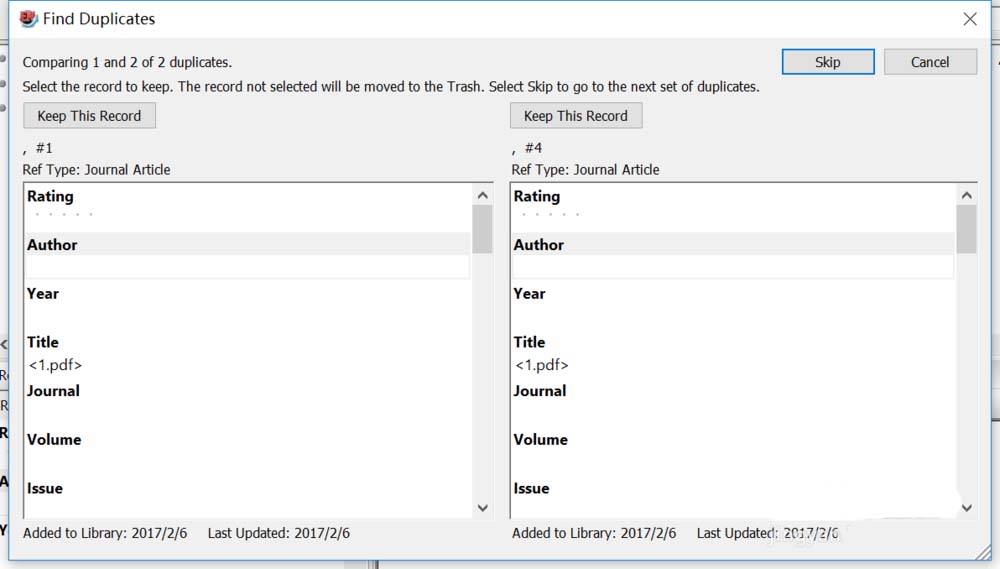Screen dimensions: 1000x569
Task: Select title <1.pdf> in record #1
Action: (55, 365)
